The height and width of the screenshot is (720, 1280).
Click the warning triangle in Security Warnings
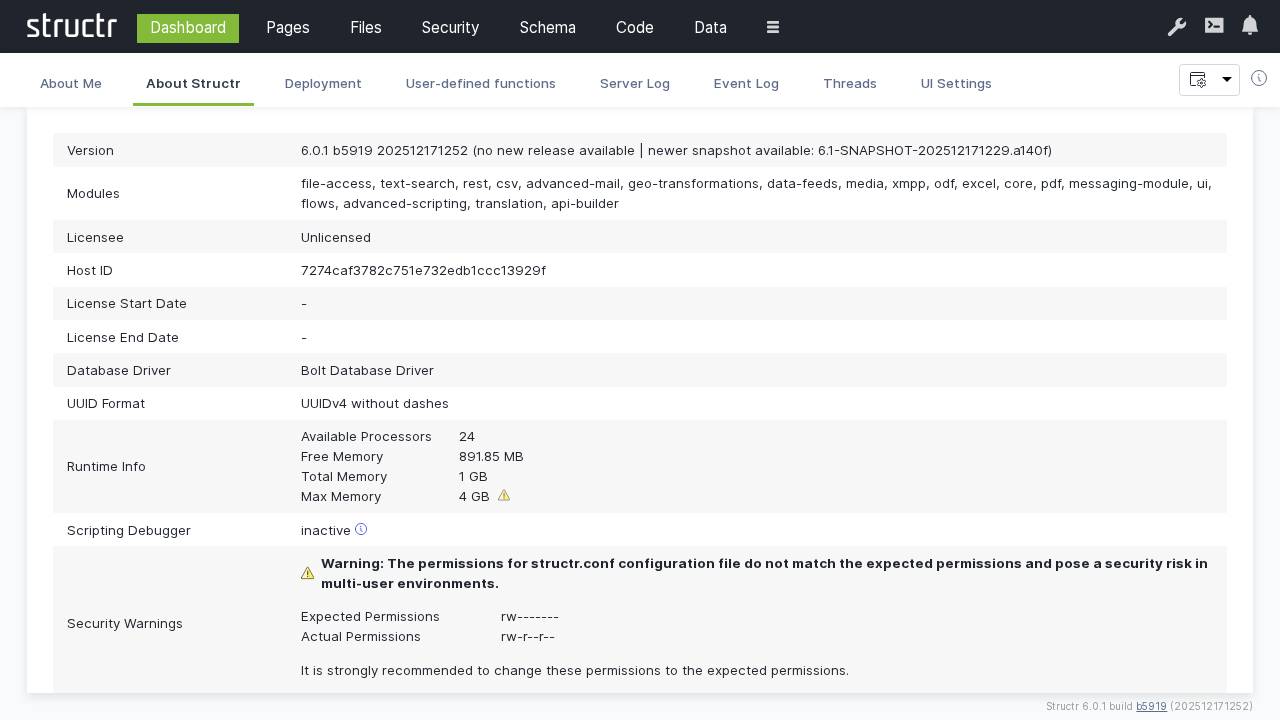(308, 573)
